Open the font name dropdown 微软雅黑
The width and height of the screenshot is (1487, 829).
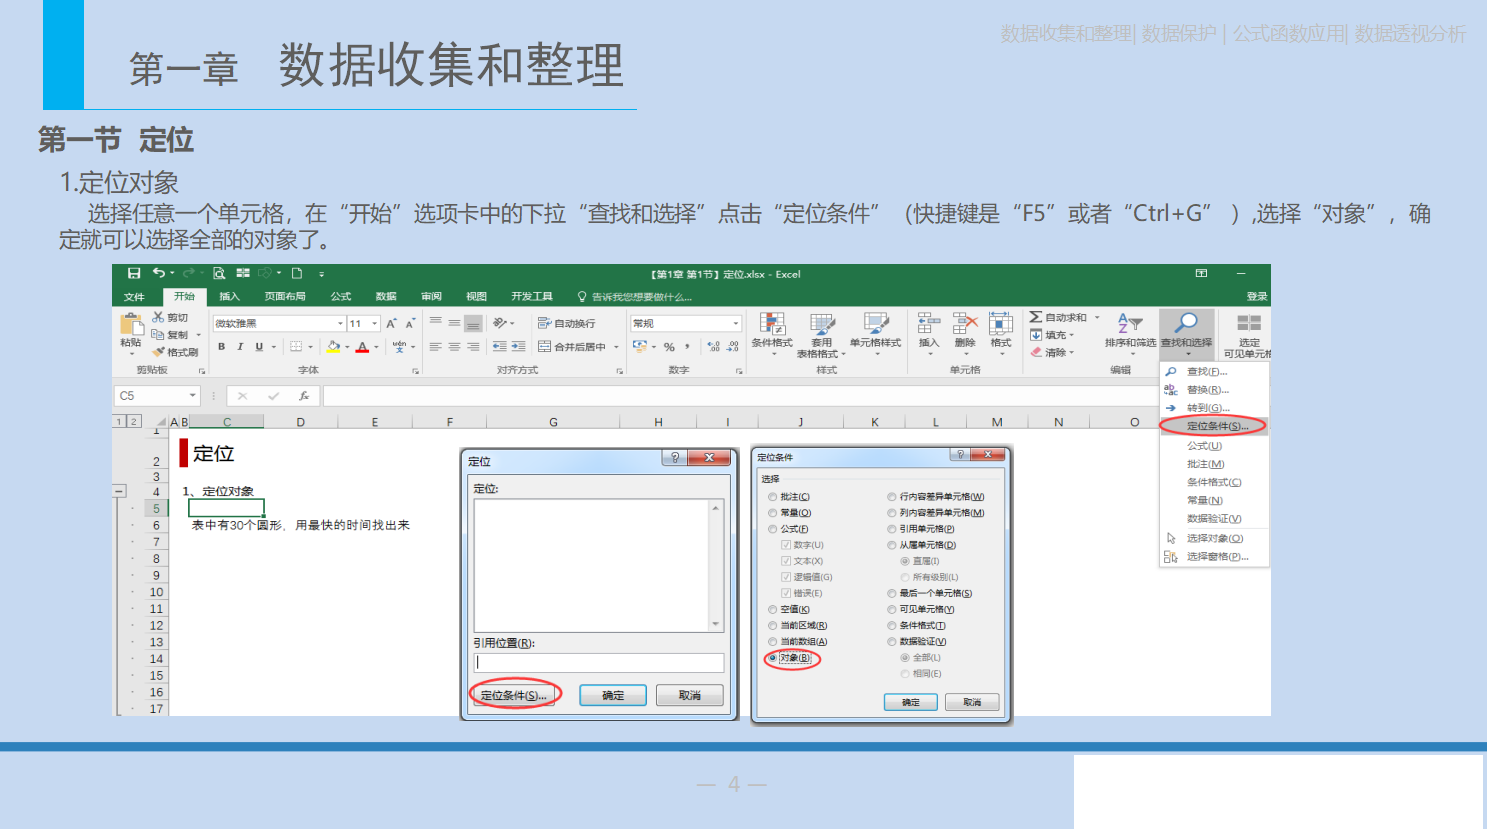click(x=340, y=323)
